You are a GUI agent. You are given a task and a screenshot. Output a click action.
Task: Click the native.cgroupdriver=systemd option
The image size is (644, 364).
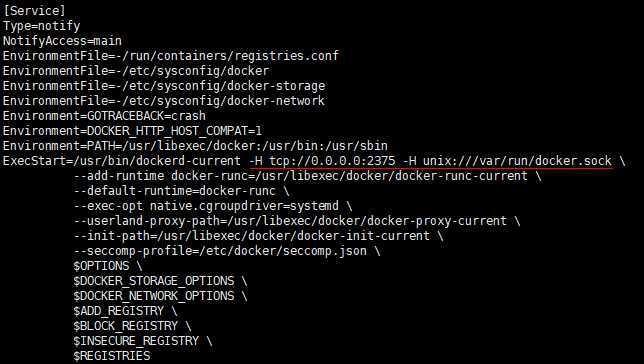244,206
